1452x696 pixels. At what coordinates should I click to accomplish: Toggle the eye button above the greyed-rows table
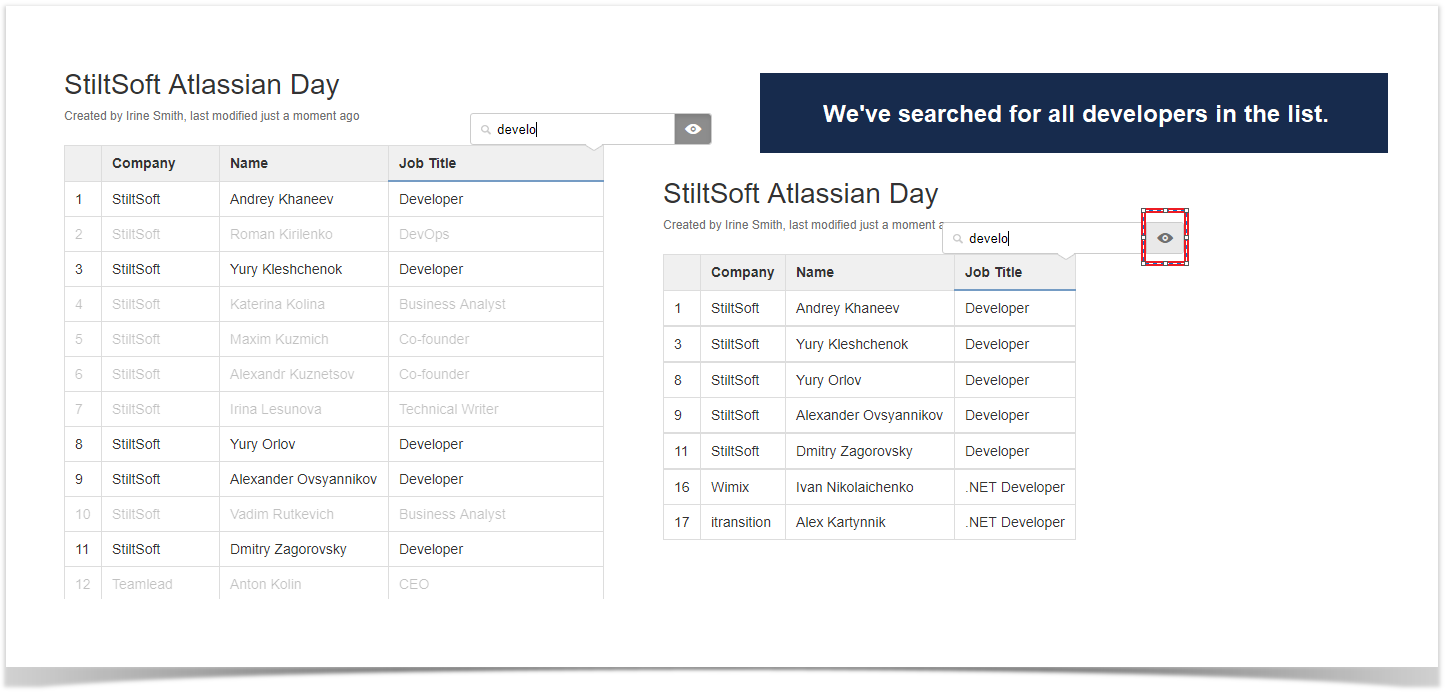point(693,129)
